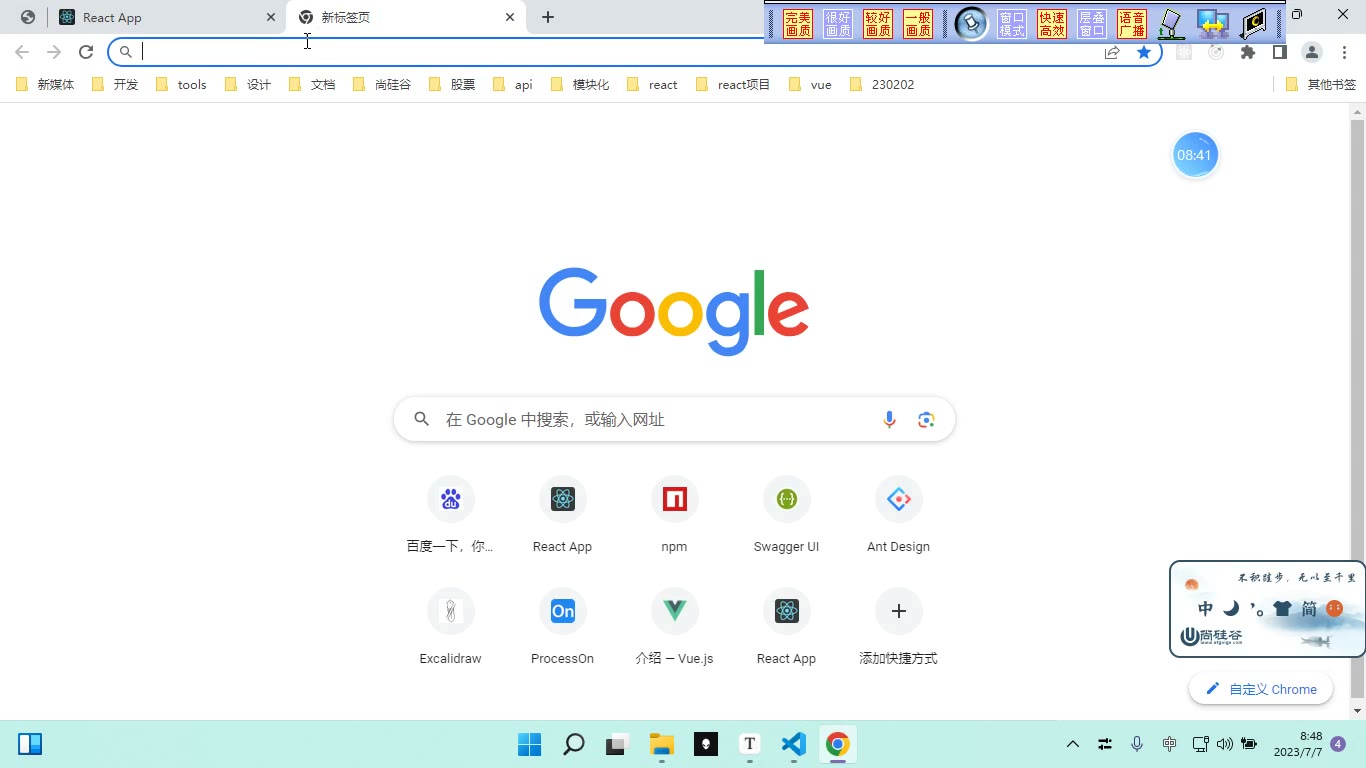Reload the page with the refresh button

[86, 52]
